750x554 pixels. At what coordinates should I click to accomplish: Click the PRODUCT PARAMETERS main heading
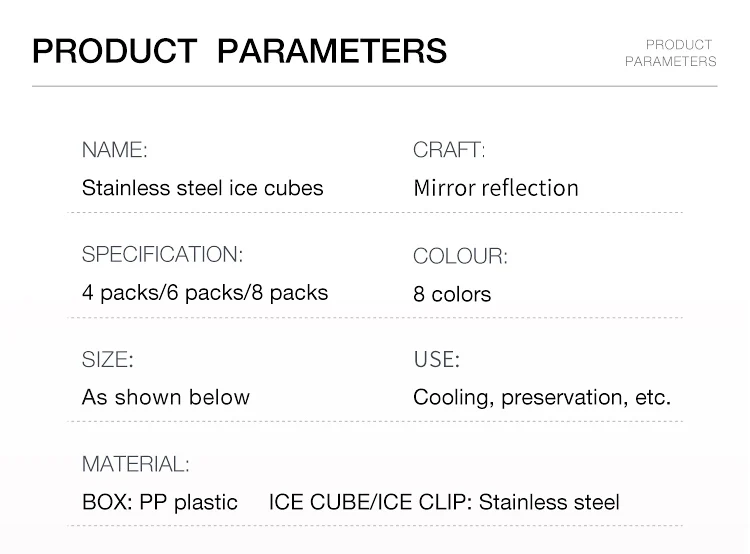pyautogui.click(x=240, y=51)
